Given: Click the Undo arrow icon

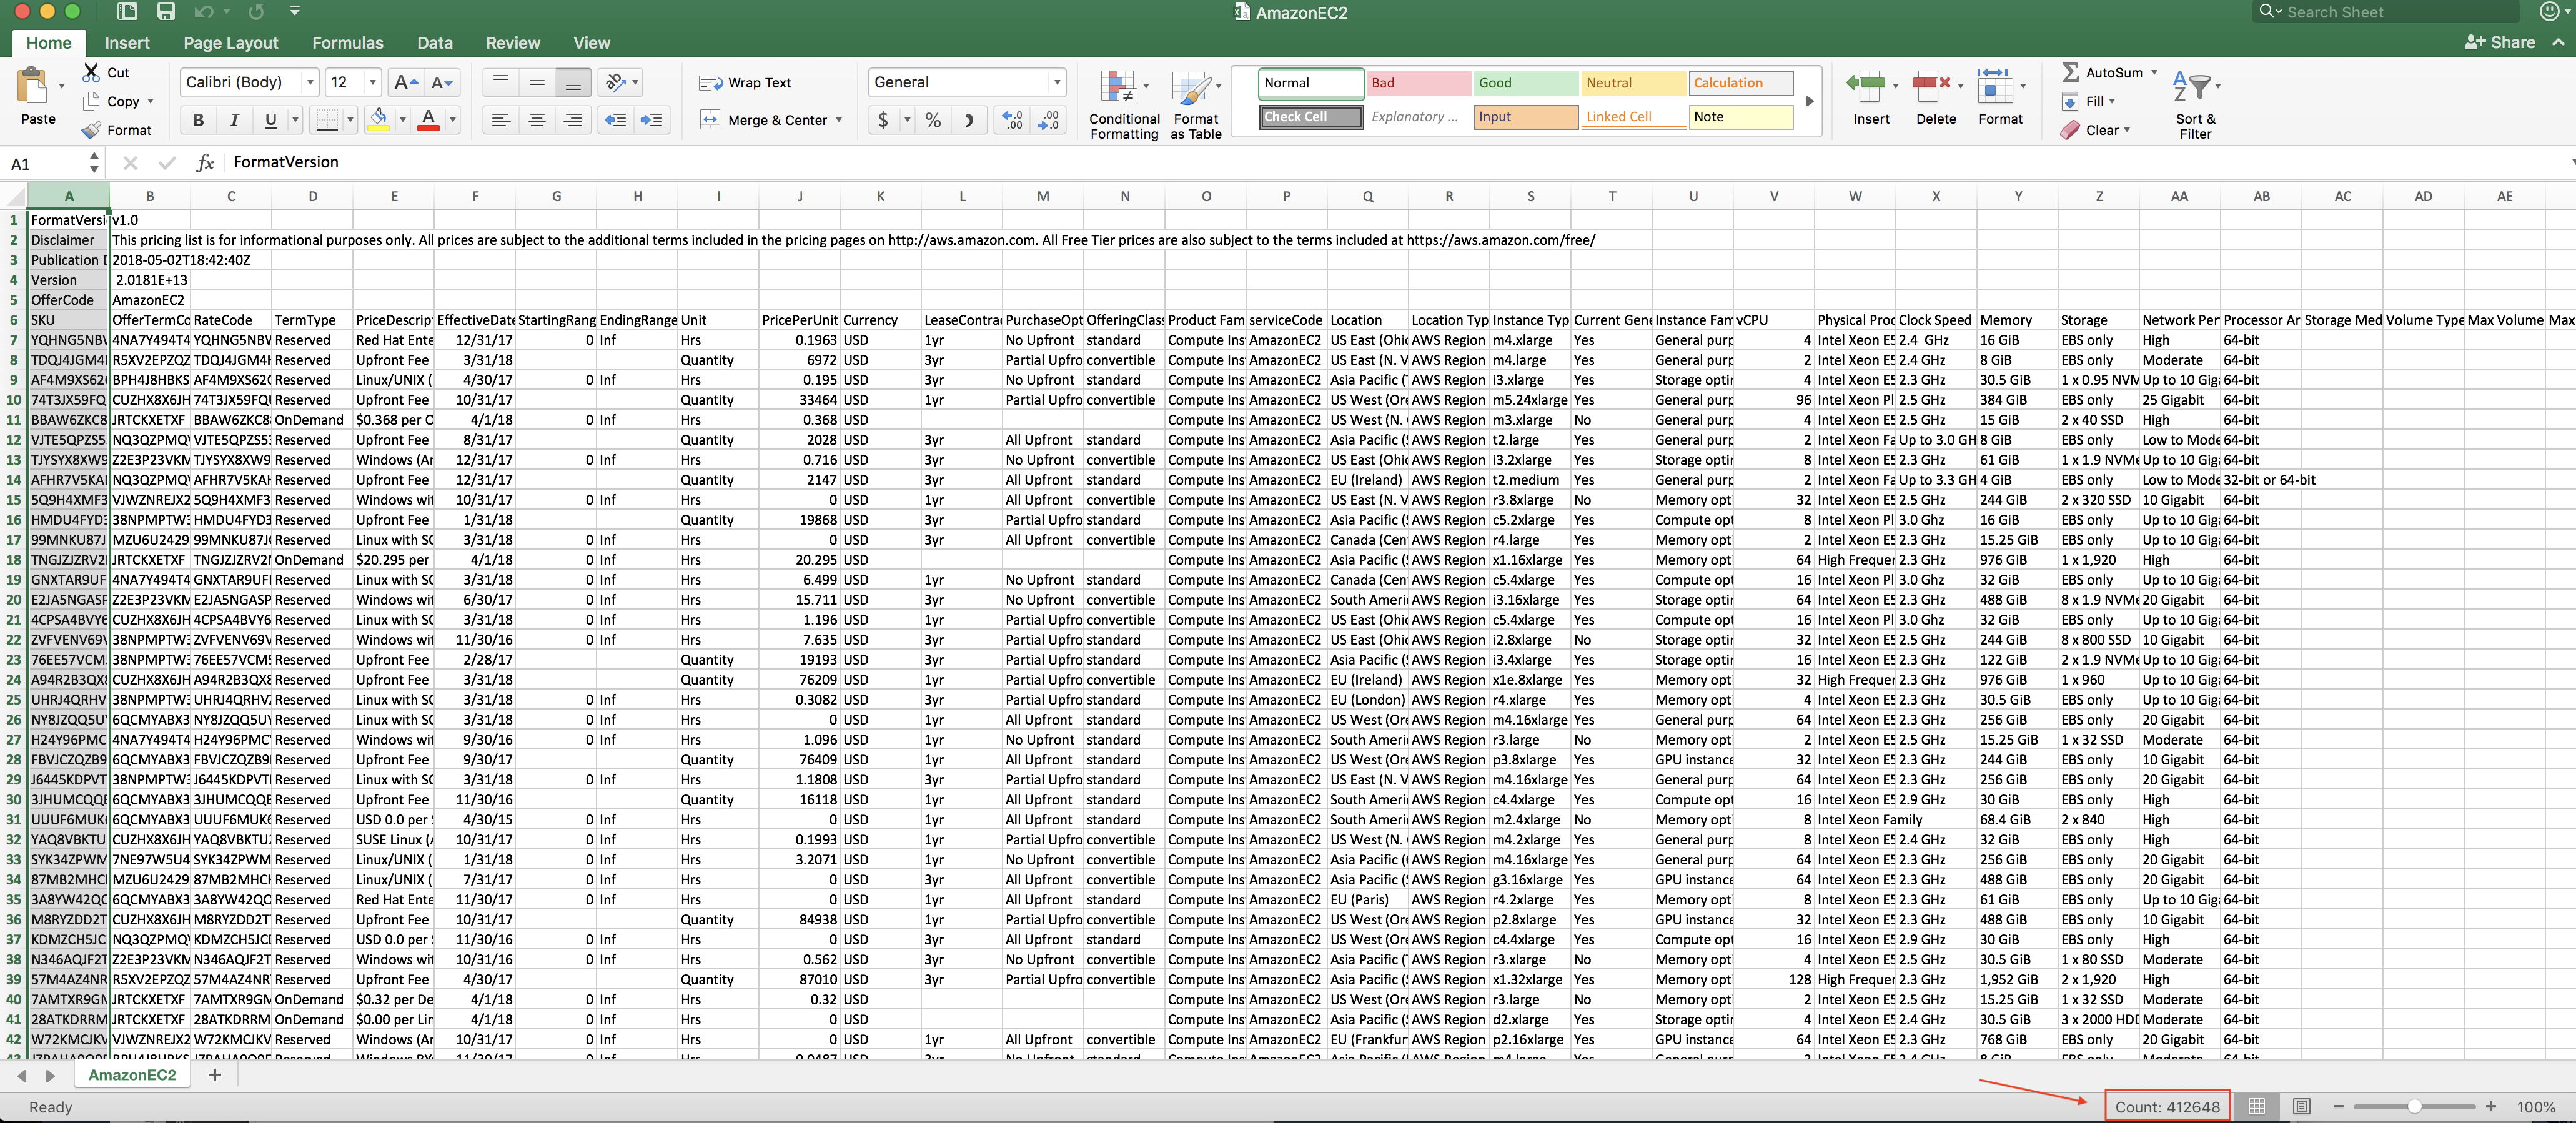Looking at the screenshot, I should [204, 12].
